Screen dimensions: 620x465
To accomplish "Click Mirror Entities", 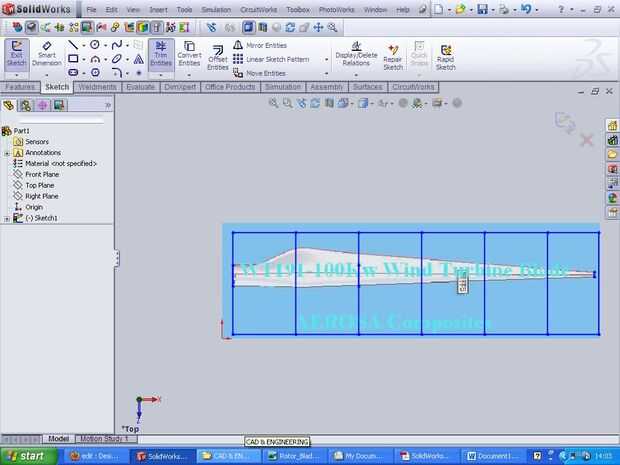I will tap(260, 45).
